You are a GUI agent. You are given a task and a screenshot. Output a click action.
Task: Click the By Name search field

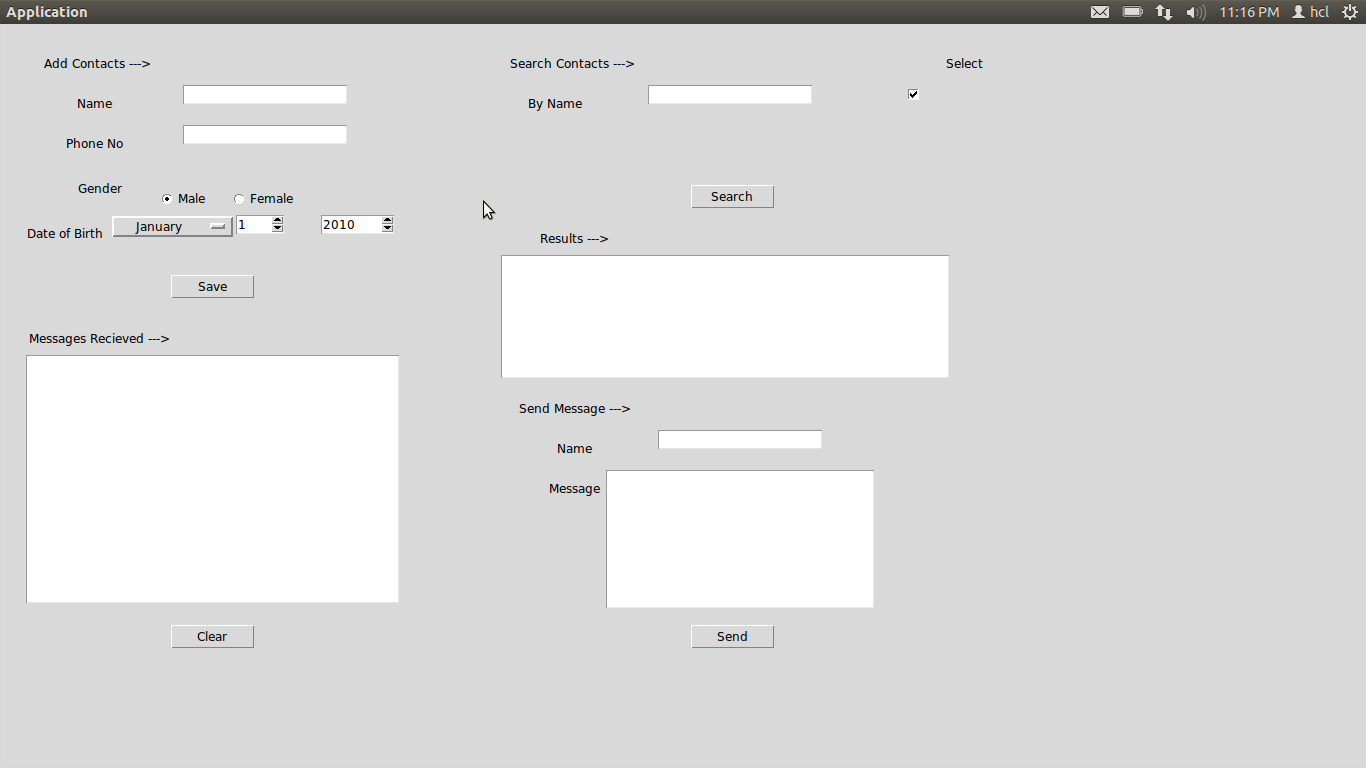[729, 94]
